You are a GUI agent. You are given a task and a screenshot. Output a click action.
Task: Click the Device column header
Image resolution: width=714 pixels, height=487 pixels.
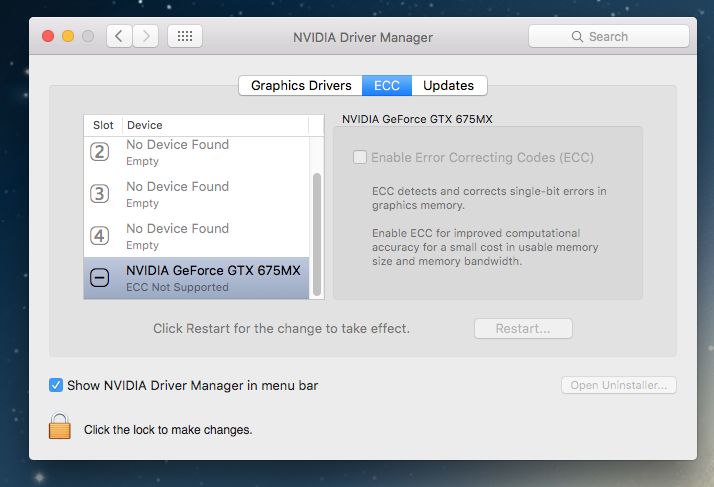(215, 125)
